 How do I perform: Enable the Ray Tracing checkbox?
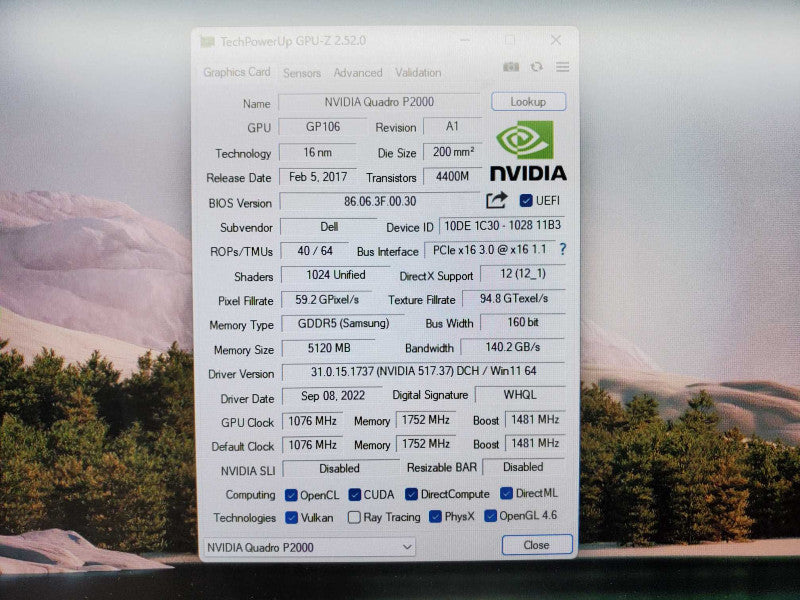click(354, 517)
